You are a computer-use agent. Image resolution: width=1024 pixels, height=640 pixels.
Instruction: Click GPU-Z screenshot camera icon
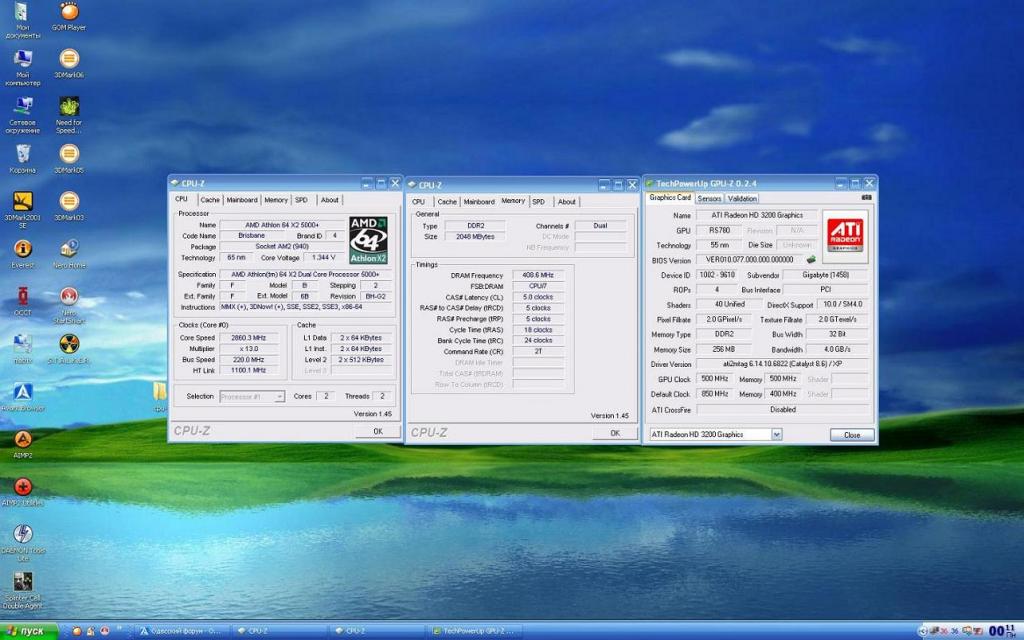click(x=867, y=197)
